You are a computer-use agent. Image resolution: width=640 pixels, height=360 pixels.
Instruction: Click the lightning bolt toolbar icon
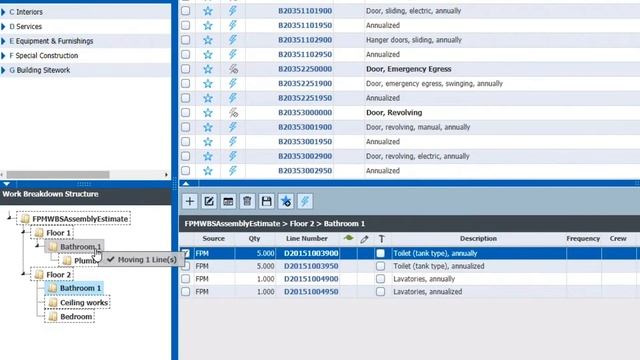click(305, 201)
